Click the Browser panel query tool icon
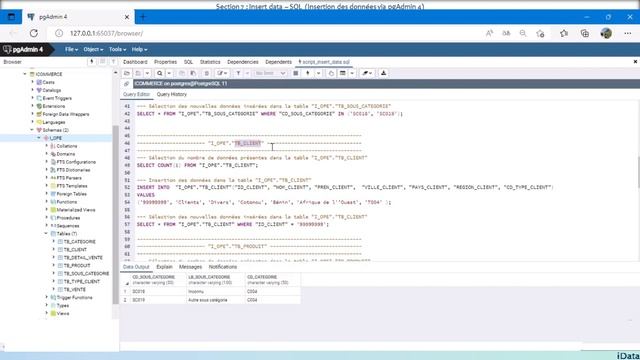This screenshot has width=640, height=360. 92,62
